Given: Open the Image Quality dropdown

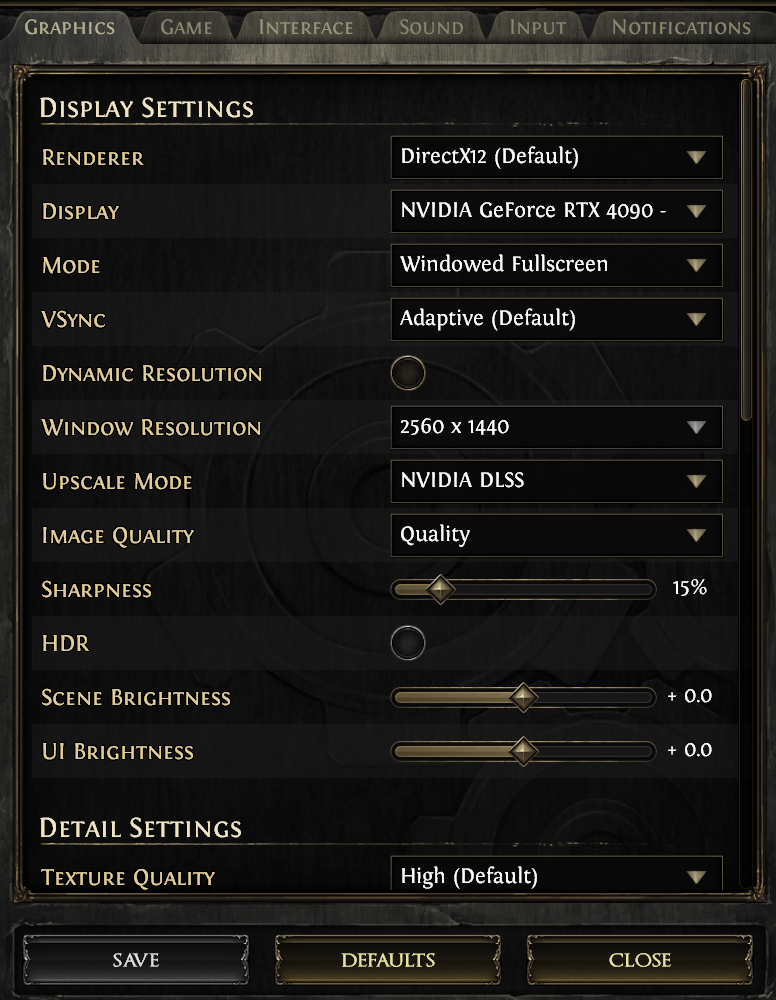Looking at the screenshot, I should [556, 535].
